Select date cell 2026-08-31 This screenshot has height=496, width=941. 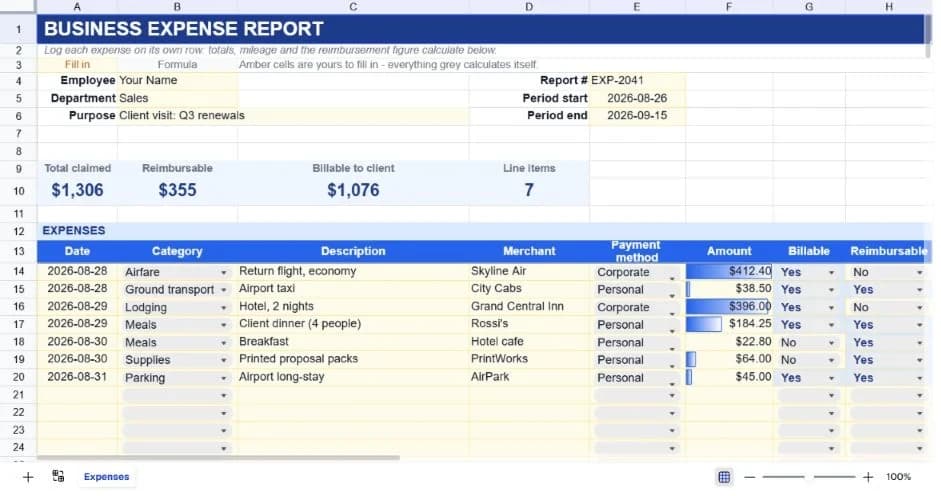pyautogui.click(x=77, y=377)
